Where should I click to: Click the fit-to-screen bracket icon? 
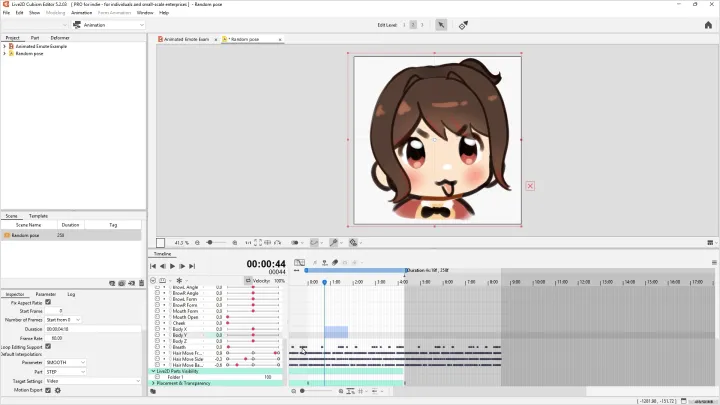[x=258, y=242]
